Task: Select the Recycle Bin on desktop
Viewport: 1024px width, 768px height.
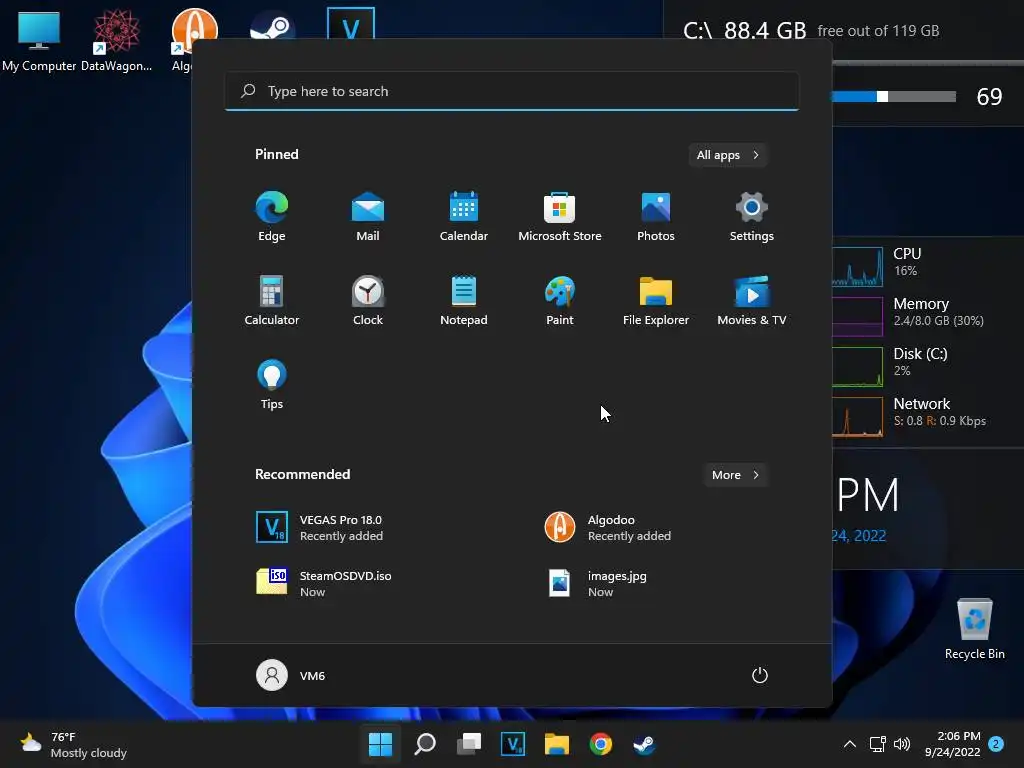Action: [x=974, y=630]
